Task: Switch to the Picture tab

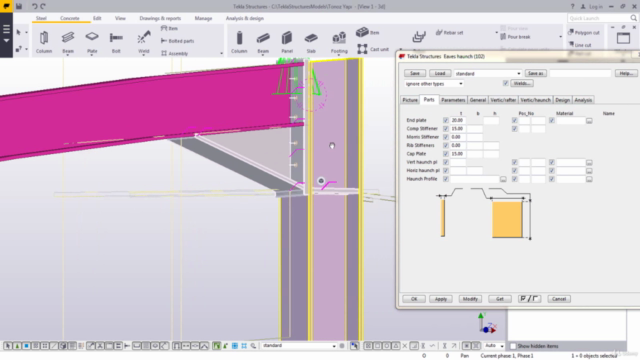Action: coord(410,100)
